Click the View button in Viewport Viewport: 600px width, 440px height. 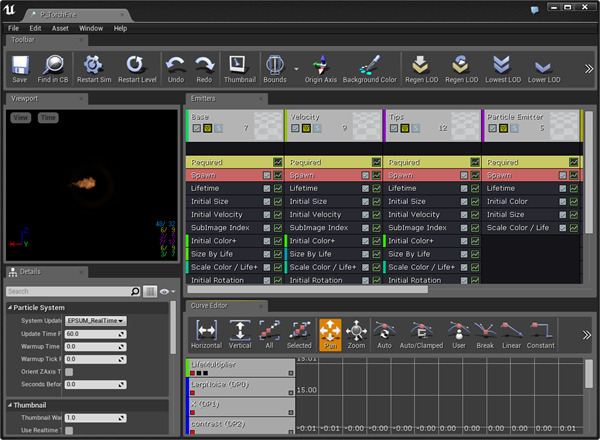[21, 118]
